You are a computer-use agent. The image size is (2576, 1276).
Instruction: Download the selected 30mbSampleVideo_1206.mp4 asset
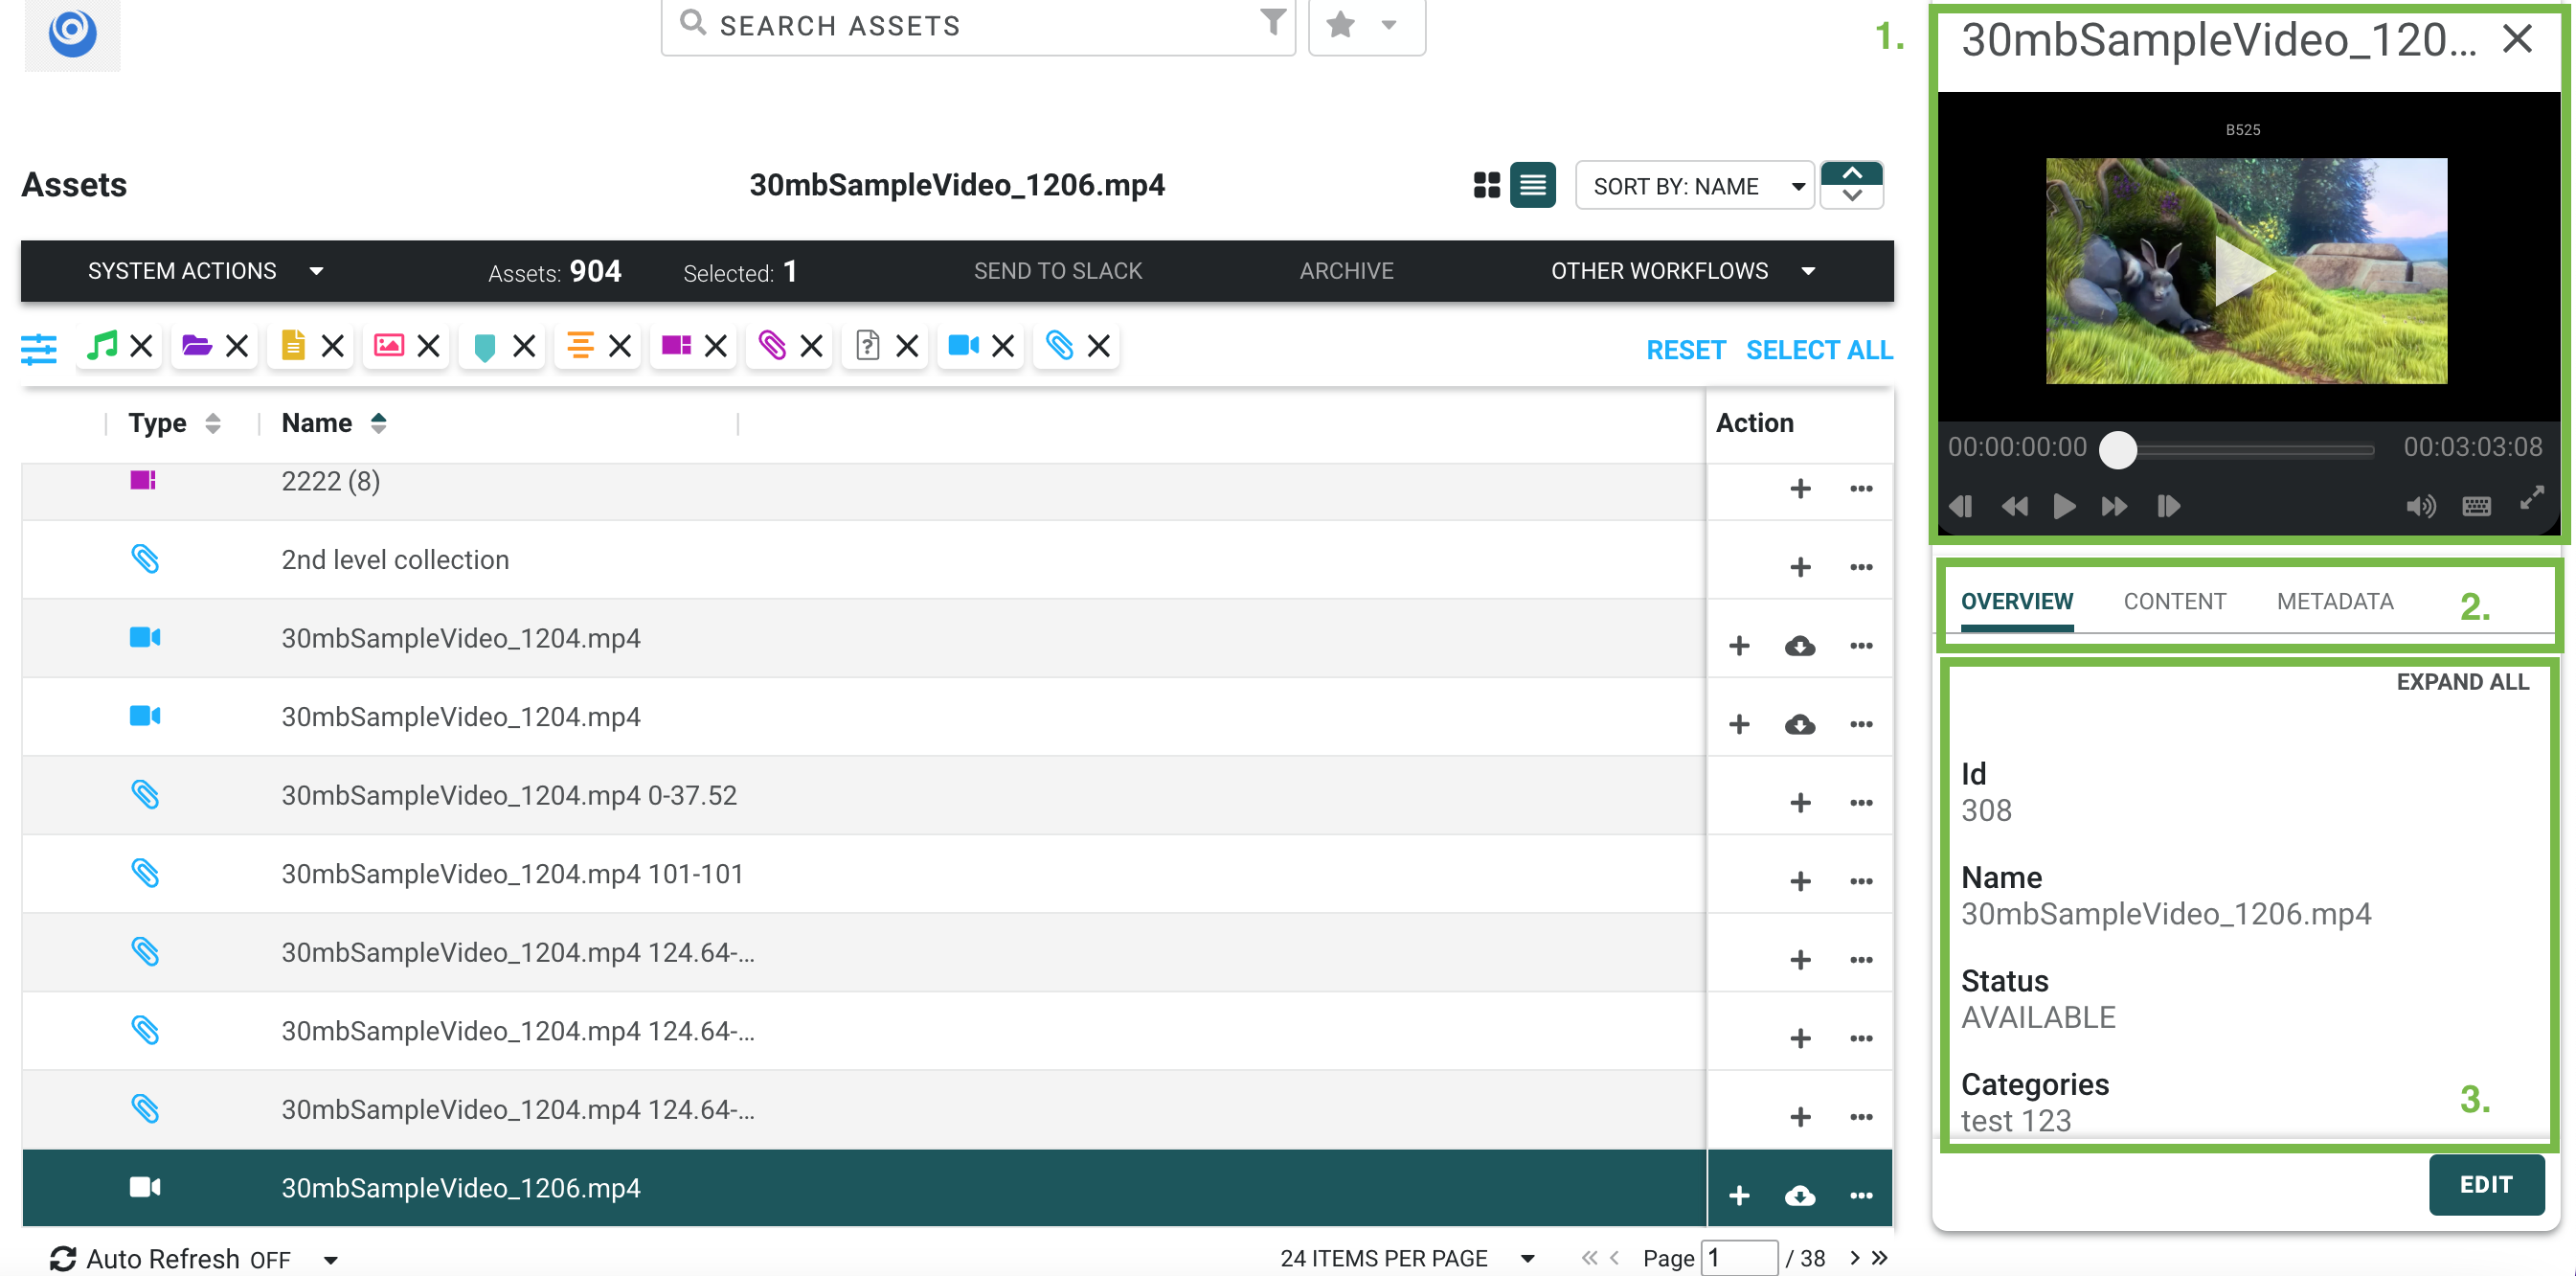tap(1799, 1195)
